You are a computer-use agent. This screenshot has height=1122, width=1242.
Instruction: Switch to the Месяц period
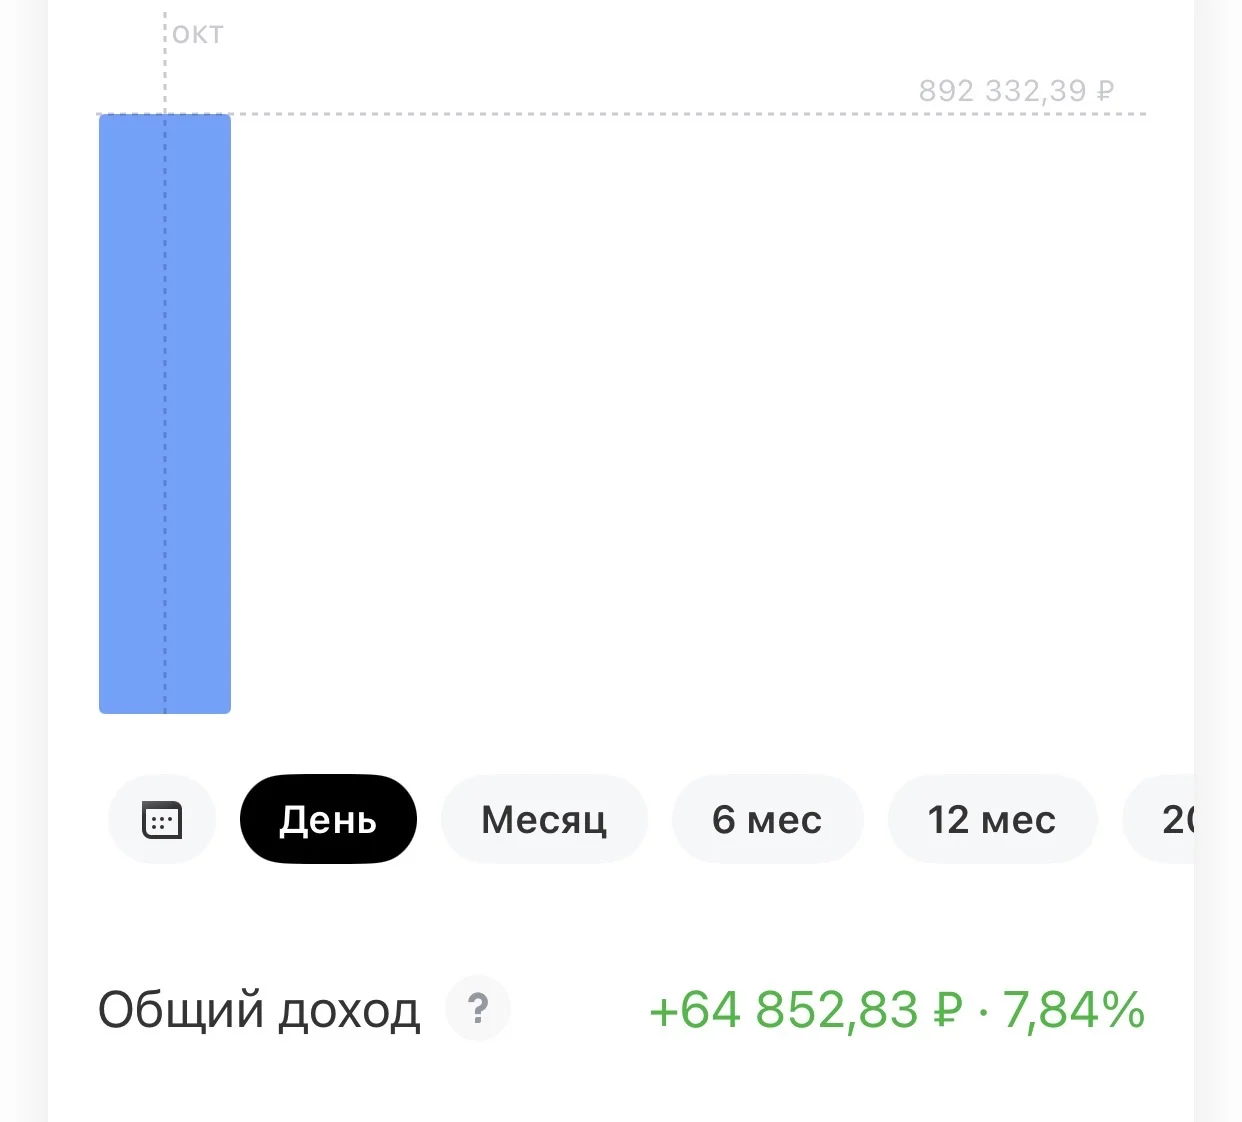(544, 819)
